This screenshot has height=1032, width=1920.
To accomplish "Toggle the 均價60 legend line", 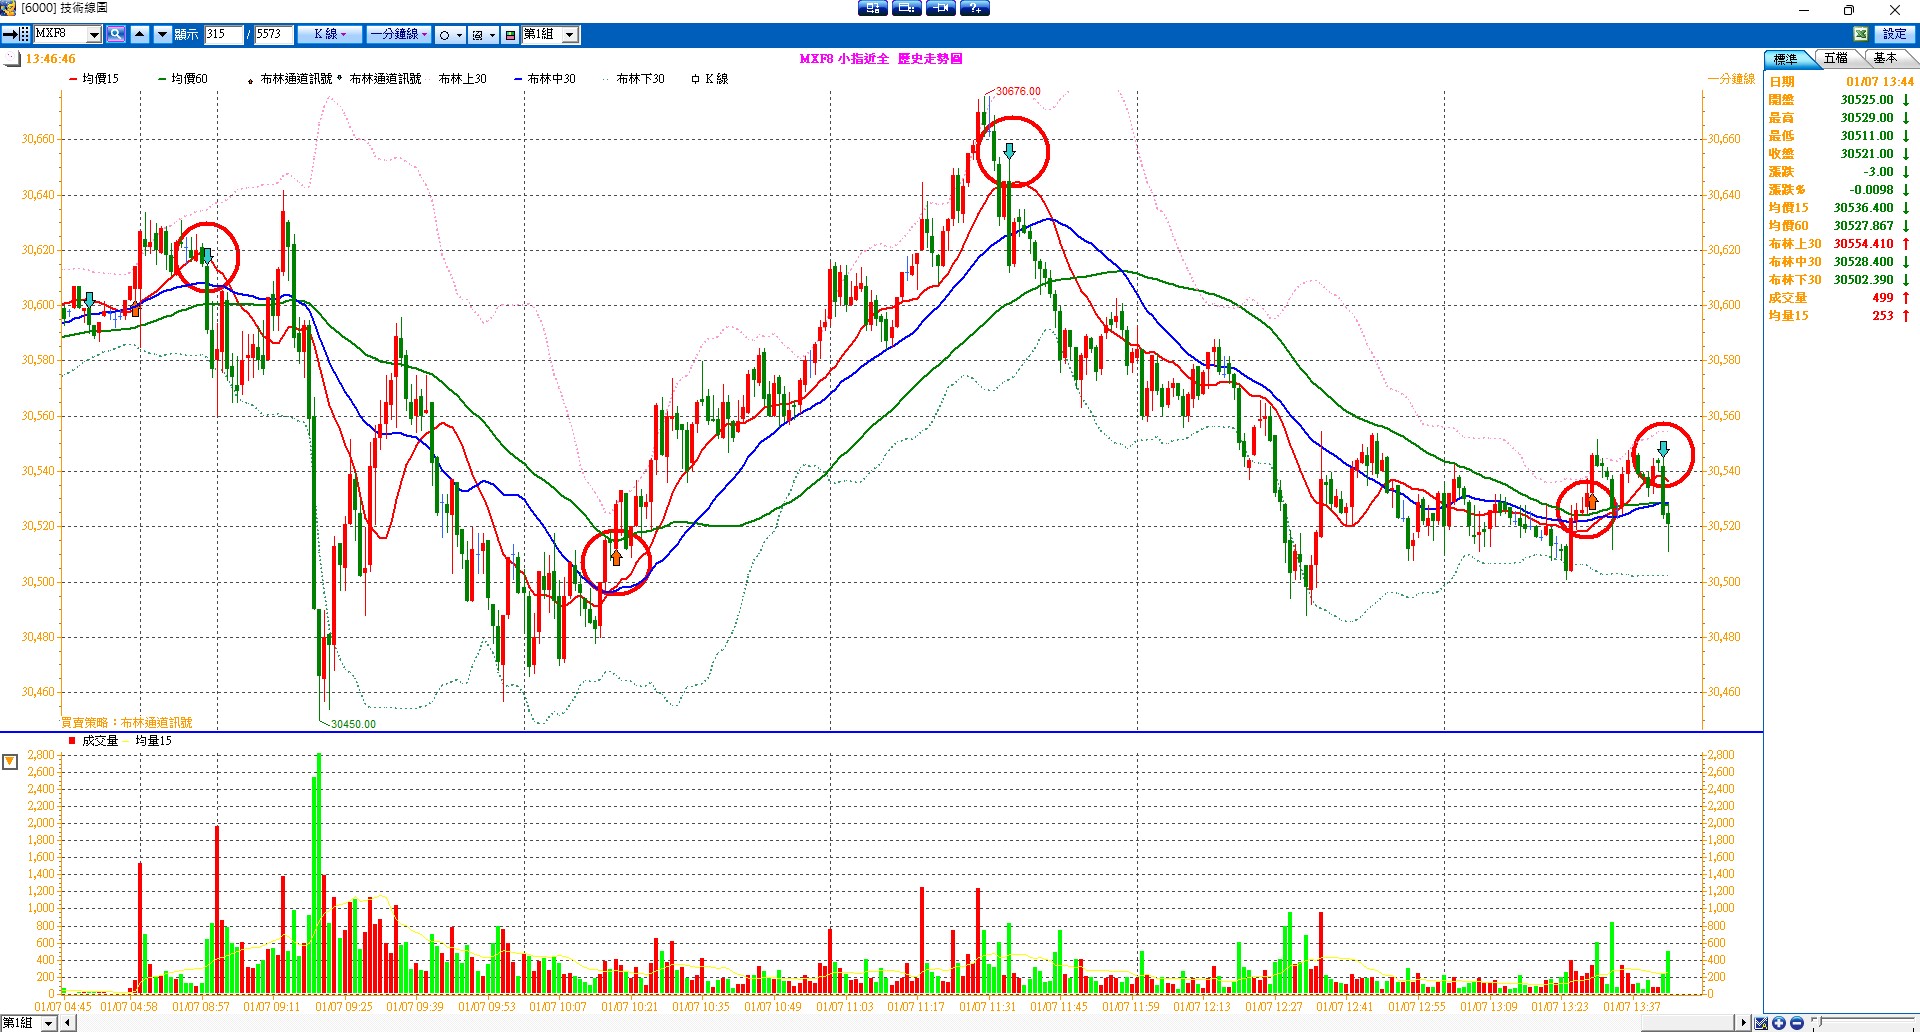I will click(183, 79).
